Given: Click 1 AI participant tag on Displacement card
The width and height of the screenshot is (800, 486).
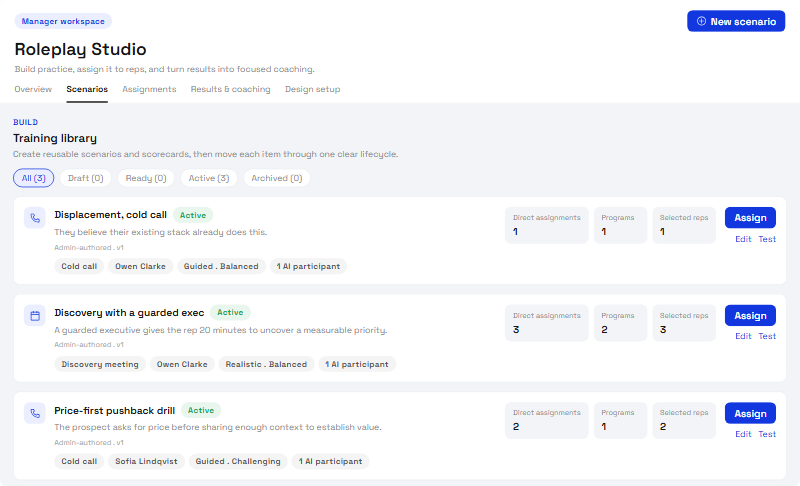Looking at the screenshot, I should [x=308, y=266].
